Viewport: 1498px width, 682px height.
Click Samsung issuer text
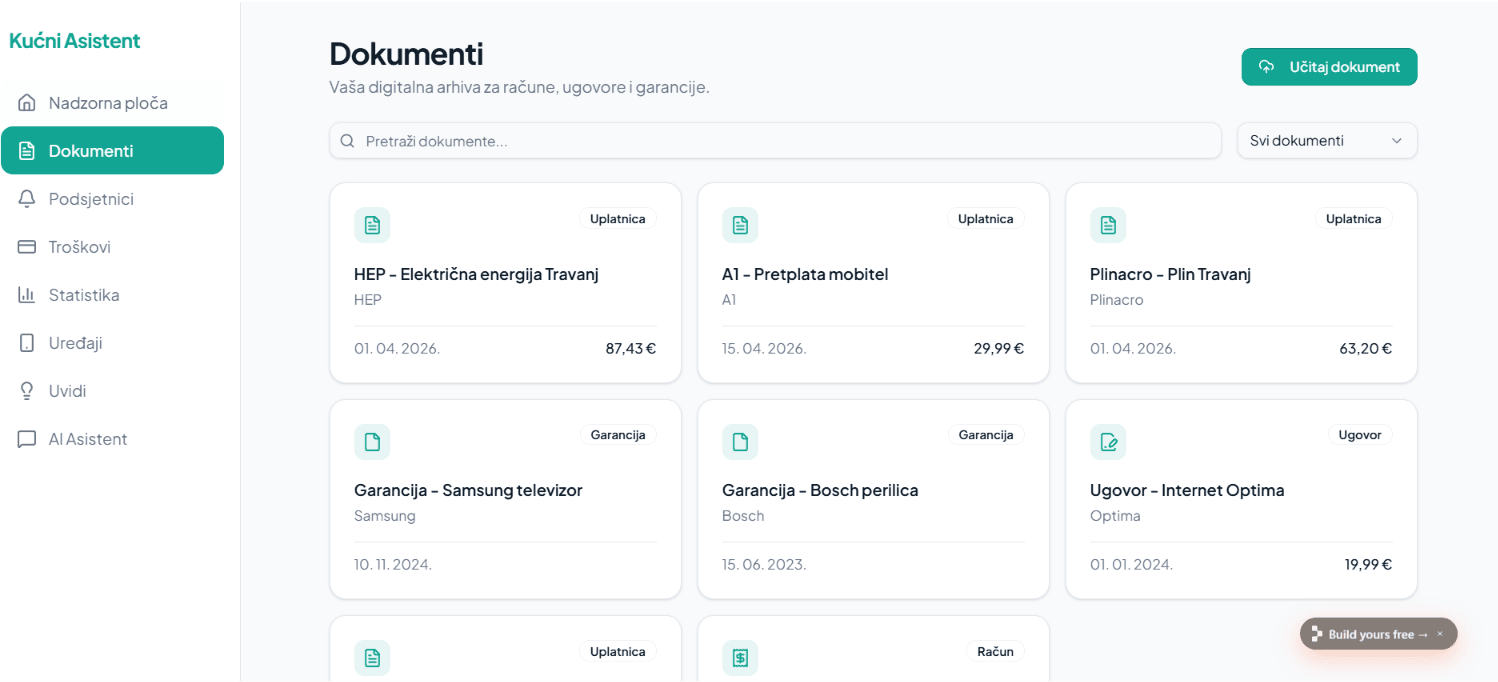pyautogui.click(x=385, y=516)
